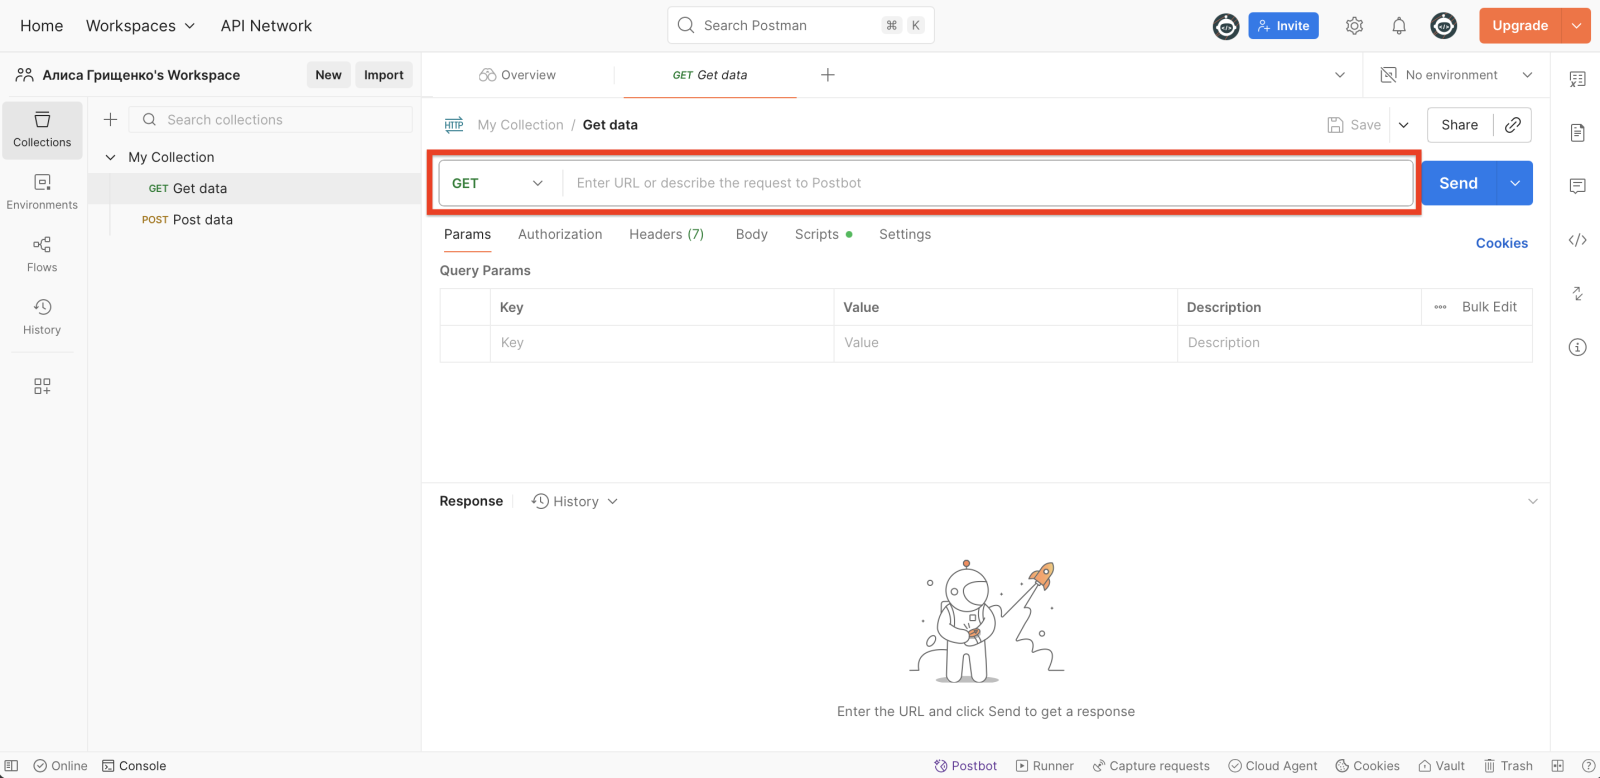Click the New button

[328, 75]
